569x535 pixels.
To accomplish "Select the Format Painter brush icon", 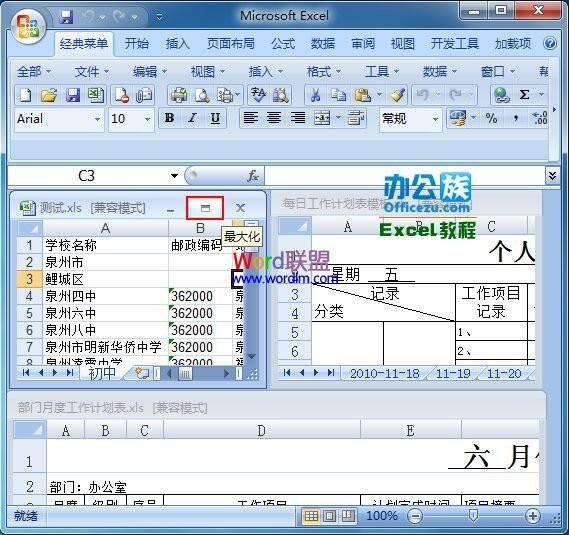I will [x=397, y=95].
